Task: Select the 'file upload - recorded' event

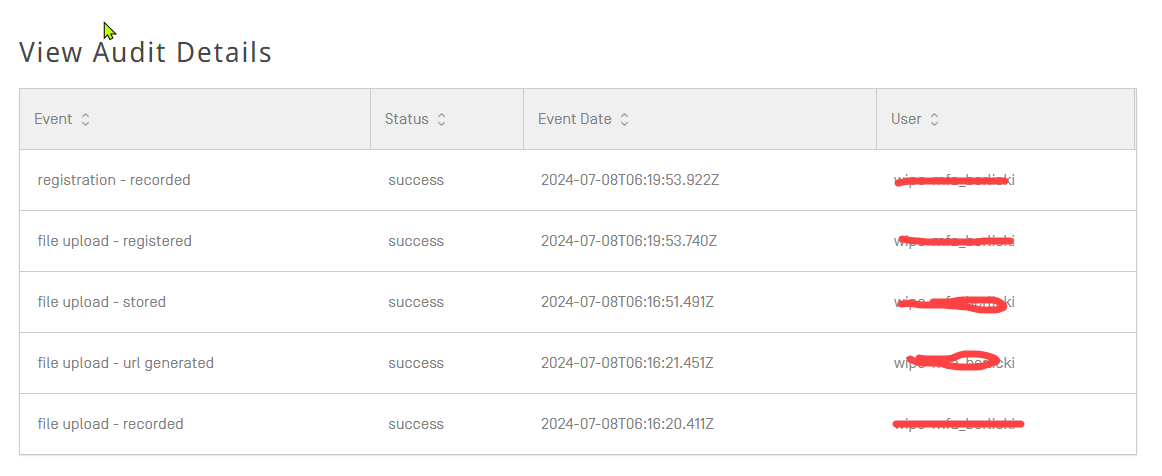Action: tap(111, 424)
